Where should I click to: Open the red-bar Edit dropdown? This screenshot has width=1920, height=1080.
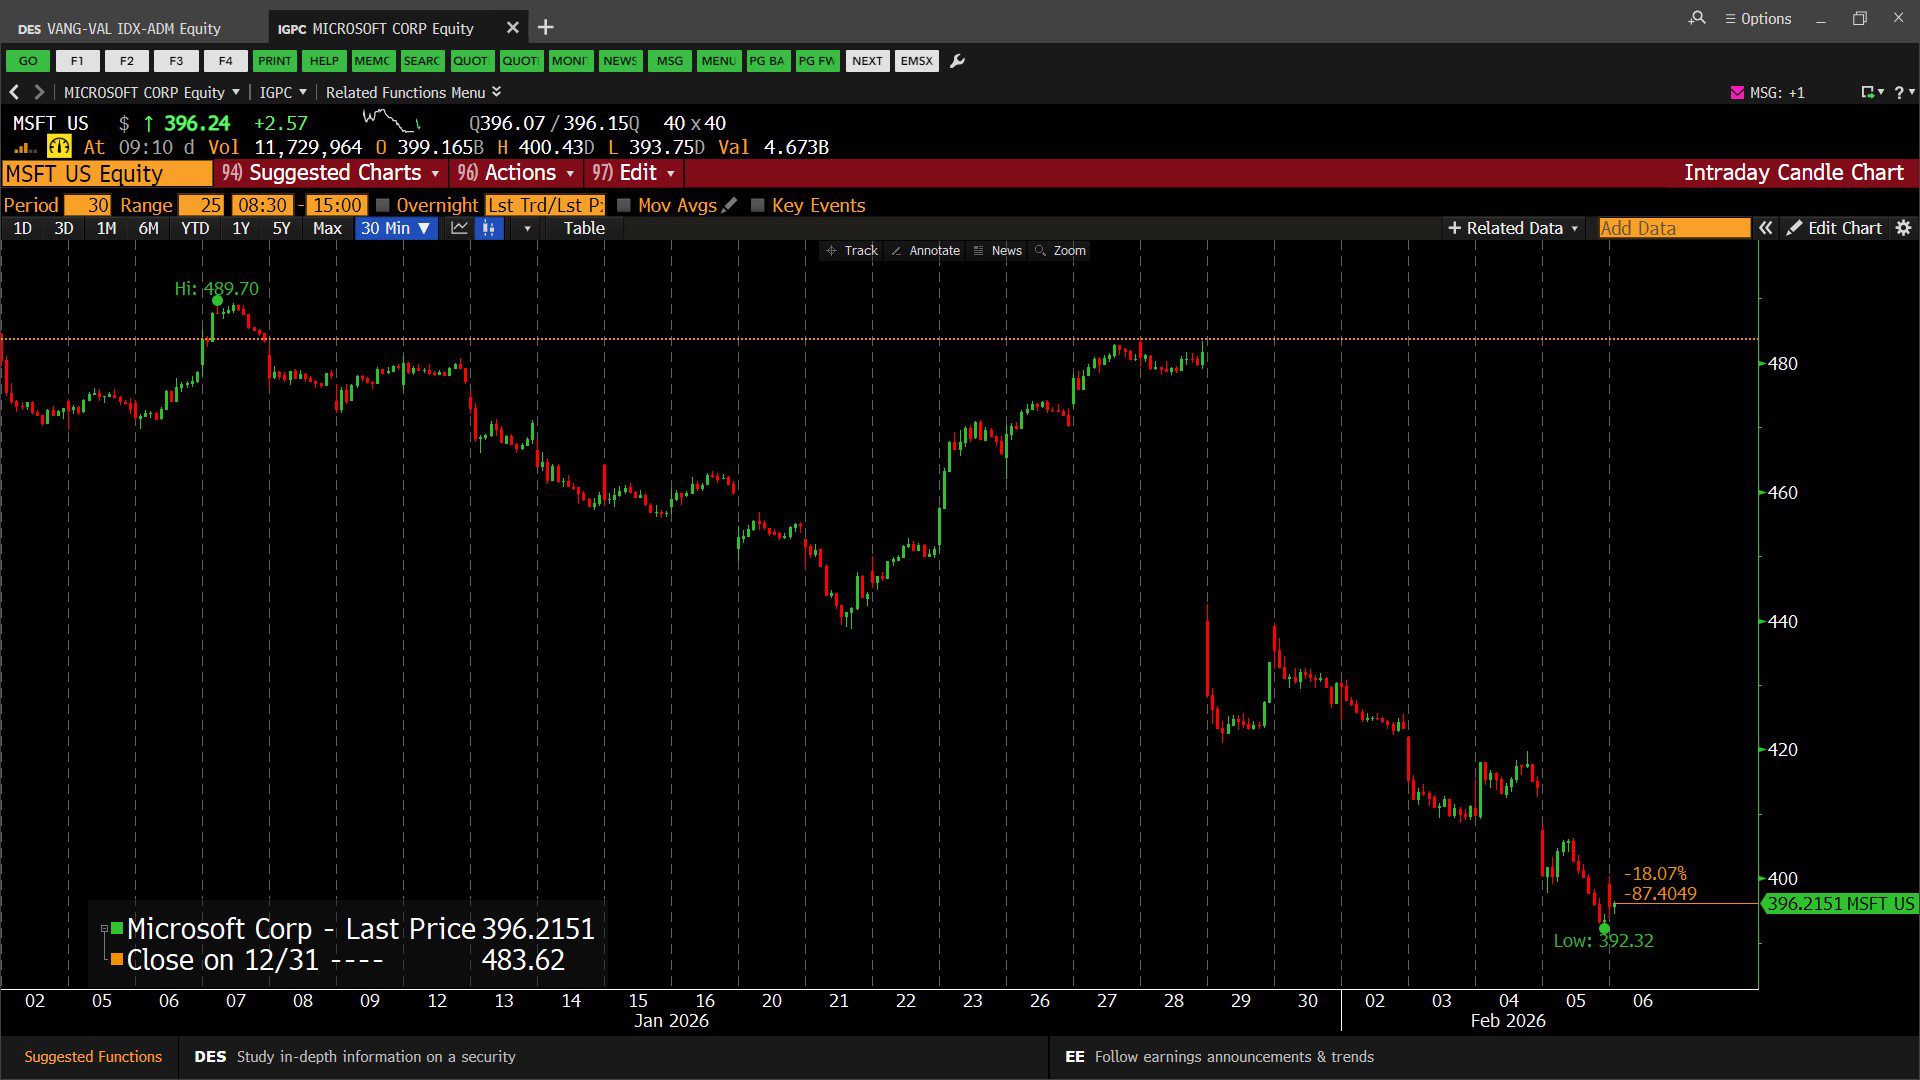pyautogui.click(x=633, y=173)
